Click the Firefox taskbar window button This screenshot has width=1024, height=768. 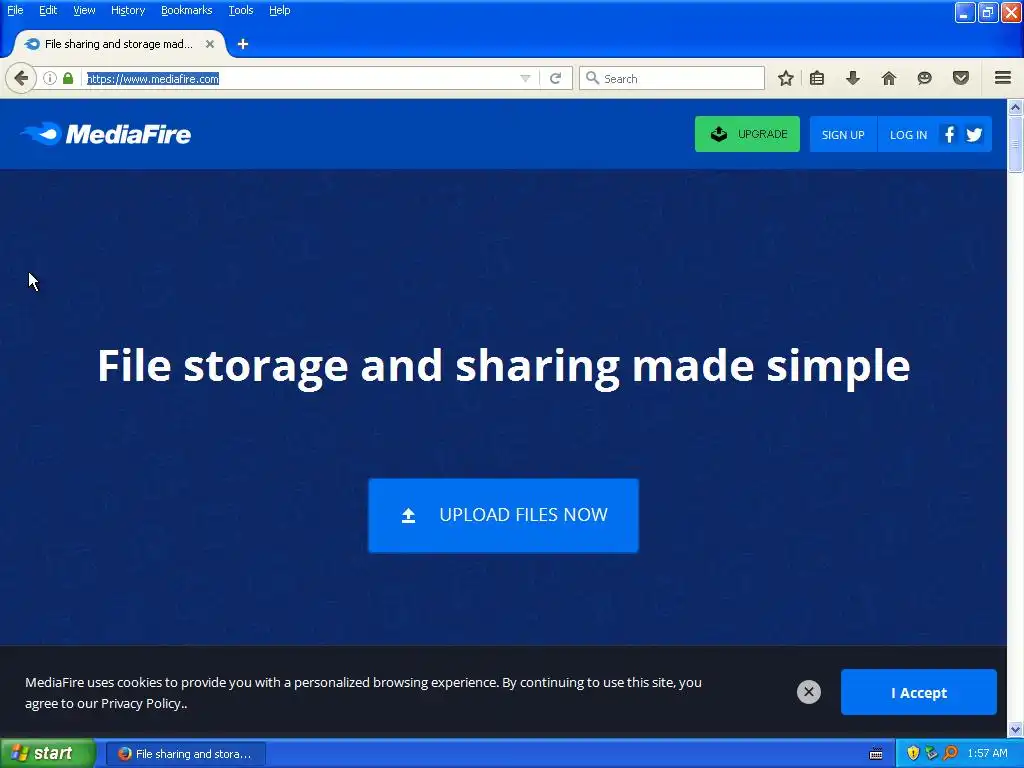coord(185,754)
